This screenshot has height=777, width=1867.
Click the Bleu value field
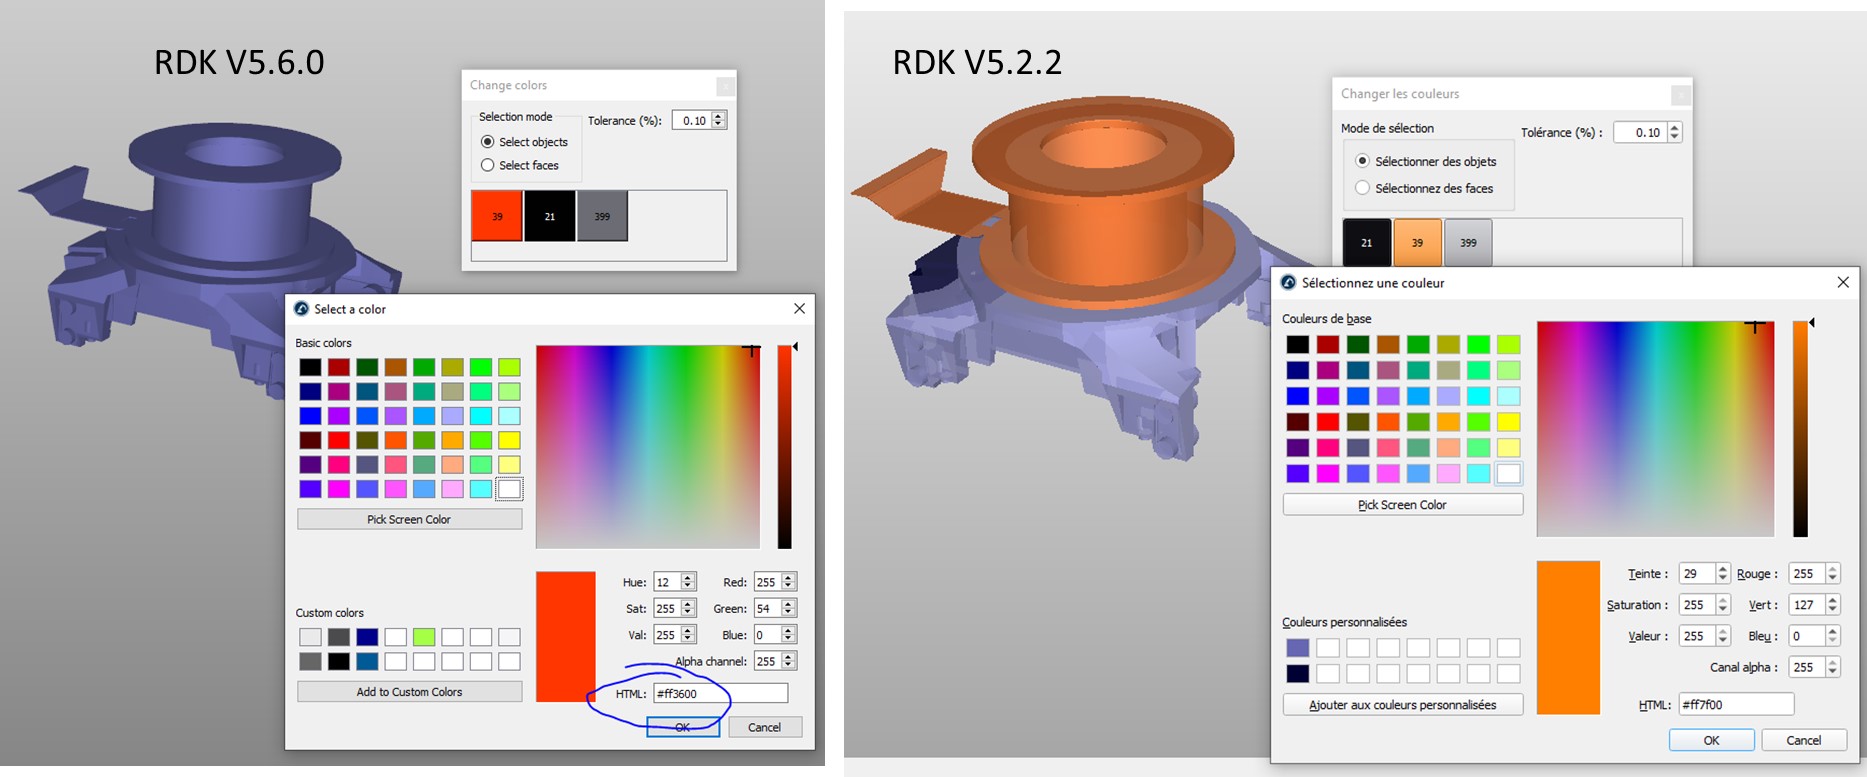(x=1807, y=636)
